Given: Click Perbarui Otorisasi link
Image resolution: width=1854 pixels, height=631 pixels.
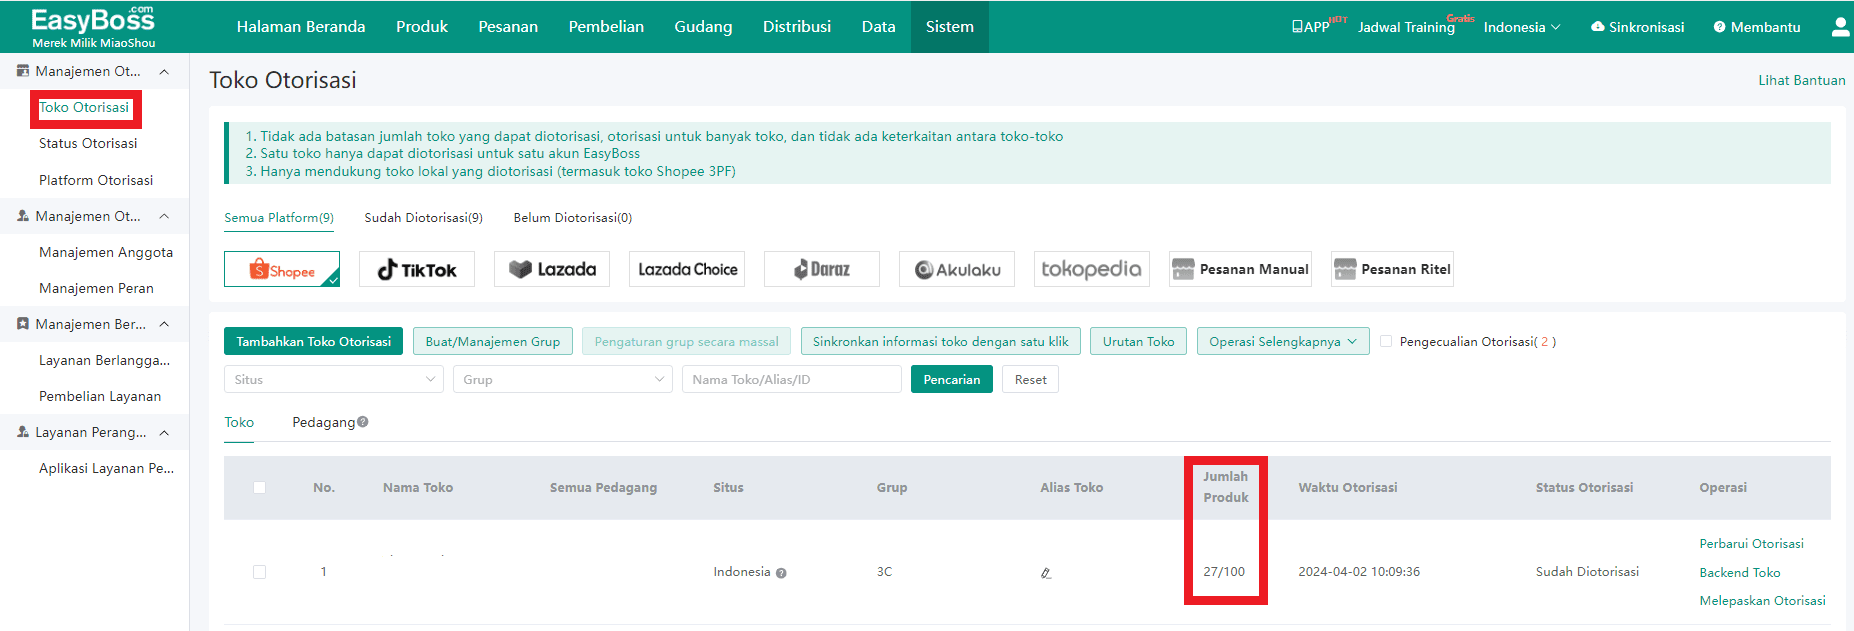Looking at the screenshot, I should pyautogui.click(x=1752, y=543).
